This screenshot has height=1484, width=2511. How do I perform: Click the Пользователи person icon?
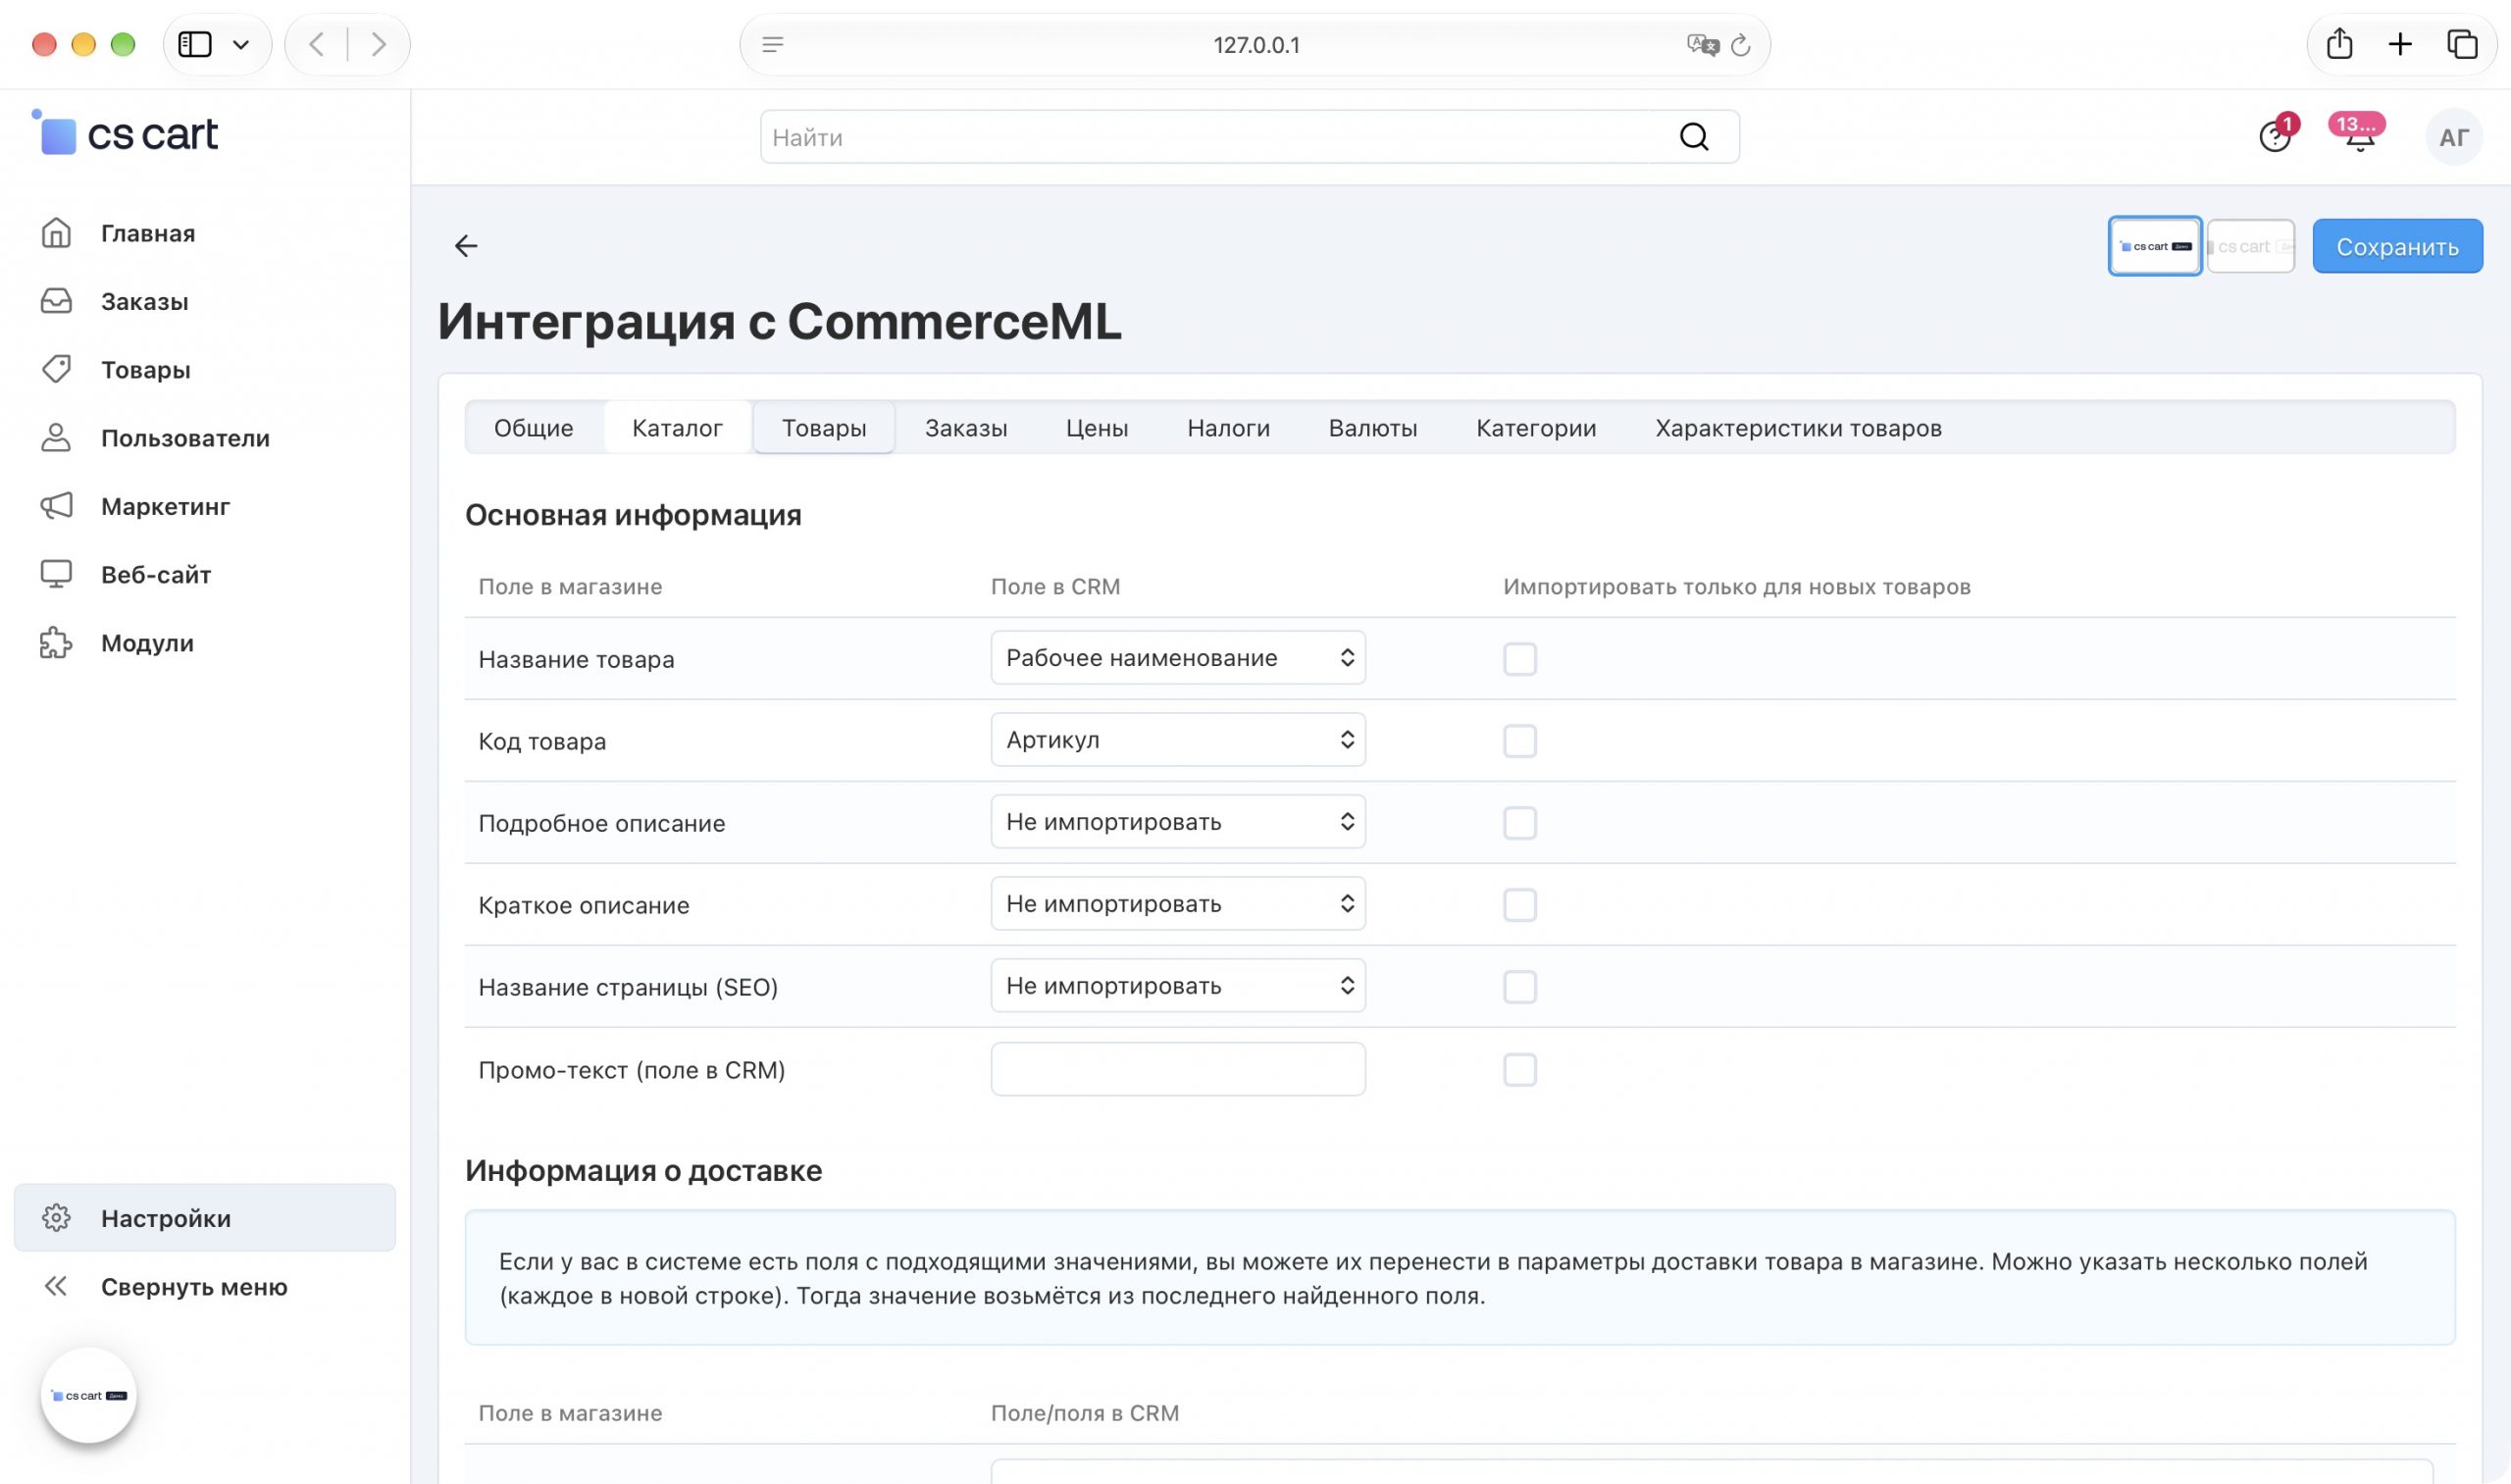click(56, 437)
